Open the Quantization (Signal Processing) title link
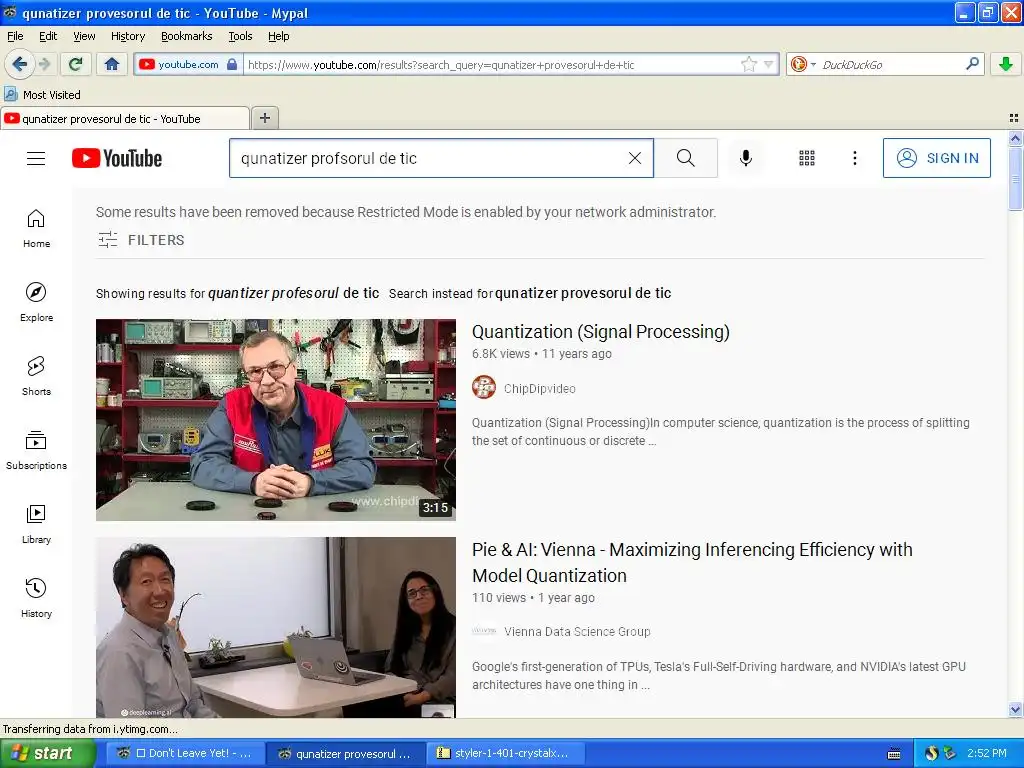 tap(600, 332)
